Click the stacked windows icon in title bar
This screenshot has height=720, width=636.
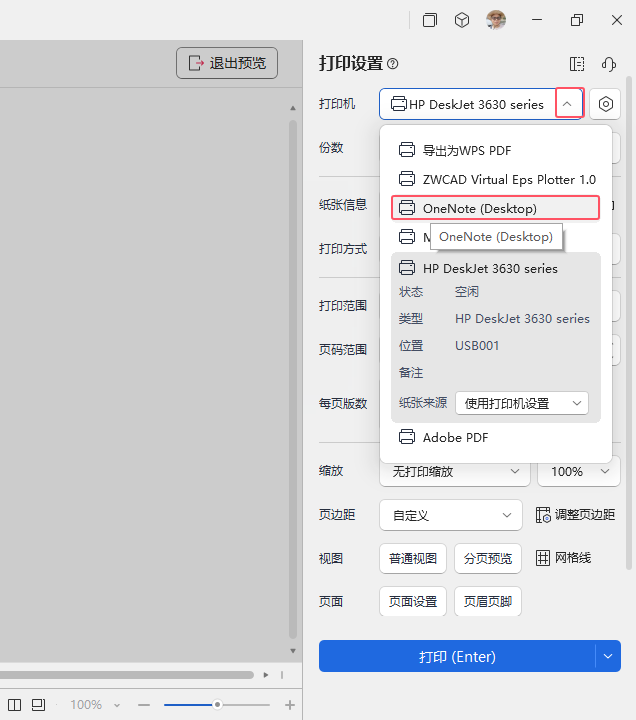[430, 20]
